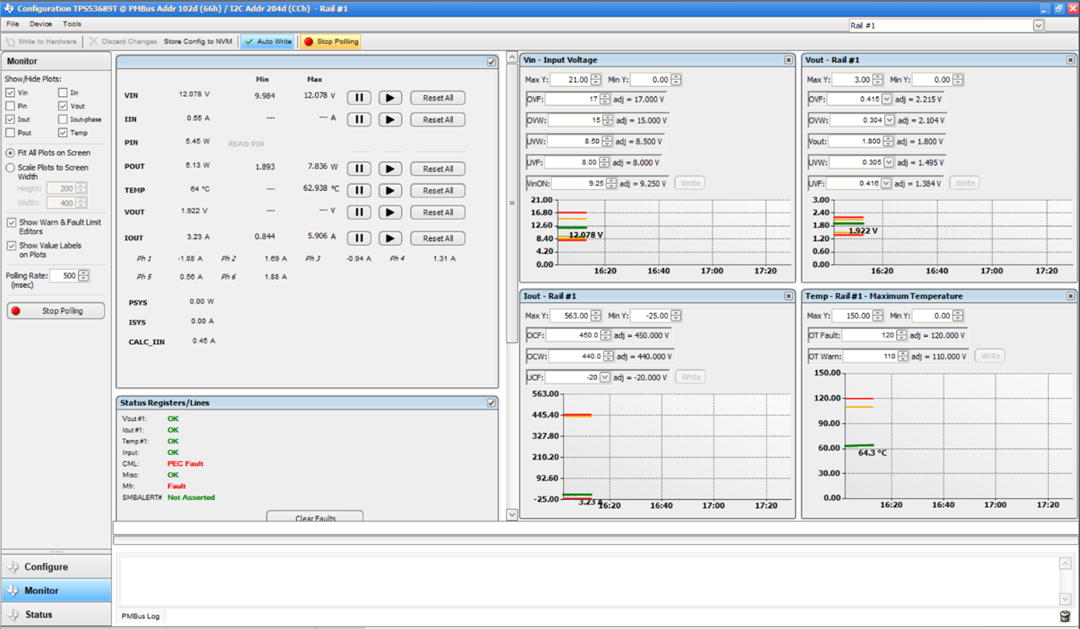Click the PMBus Log tab
Viewport: 1080px width, 629px height.
tap(141, 616)
